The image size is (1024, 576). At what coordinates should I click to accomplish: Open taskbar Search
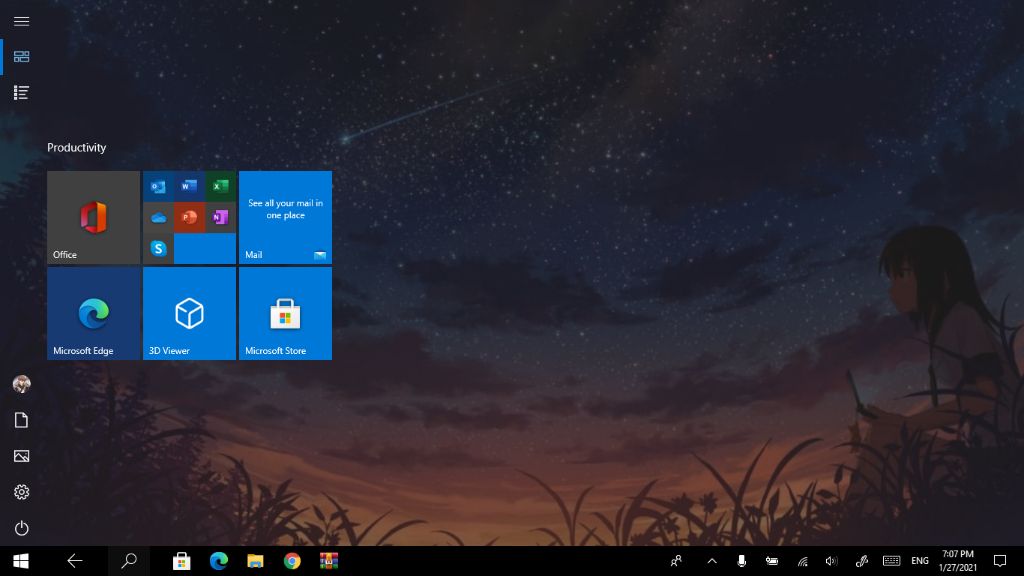(x=129, y=561)
